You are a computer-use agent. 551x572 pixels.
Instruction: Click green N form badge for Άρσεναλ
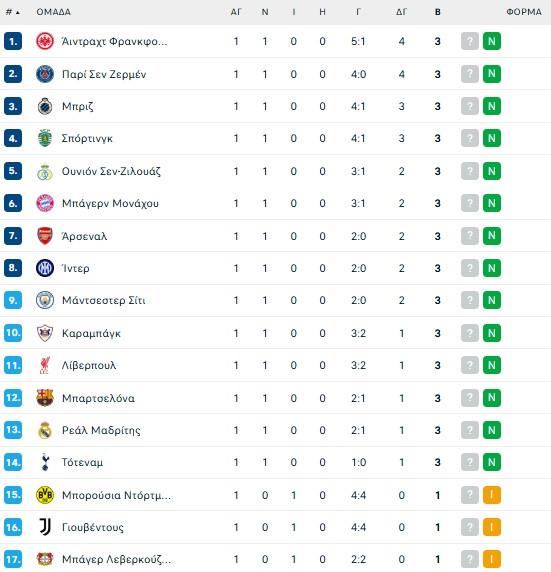tap(492, 236)
